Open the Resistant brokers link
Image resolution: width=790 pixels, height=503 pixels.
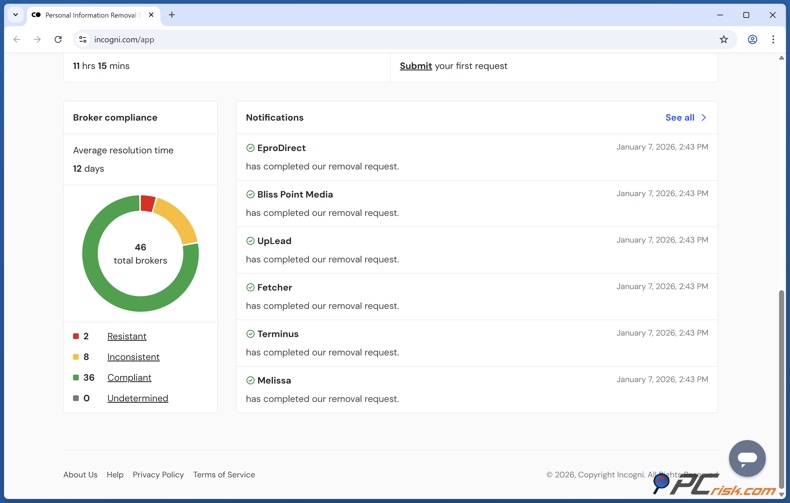(126, 337)
